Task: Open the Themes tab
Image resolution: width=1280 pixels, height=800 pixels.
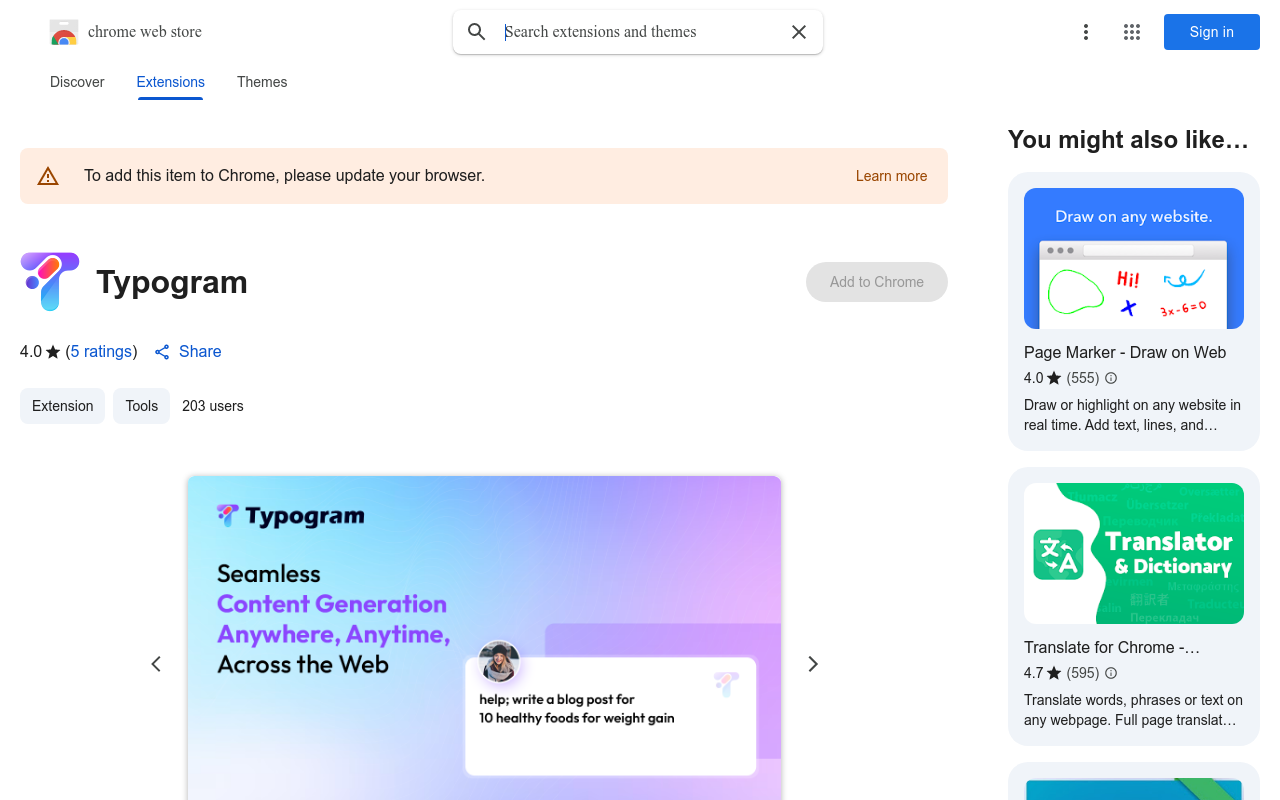Action: 262,82
